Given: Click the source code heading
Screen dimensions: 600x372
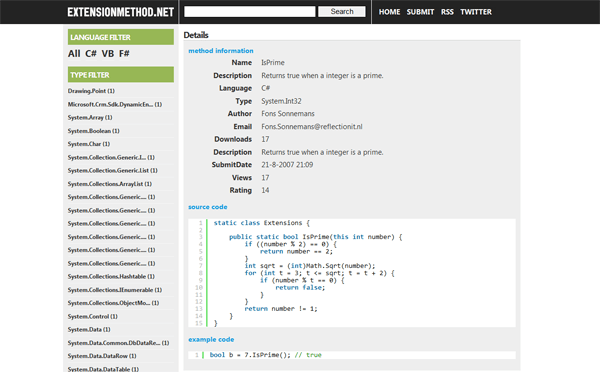Looking at the screenshot, I should (x=207, y=207).
